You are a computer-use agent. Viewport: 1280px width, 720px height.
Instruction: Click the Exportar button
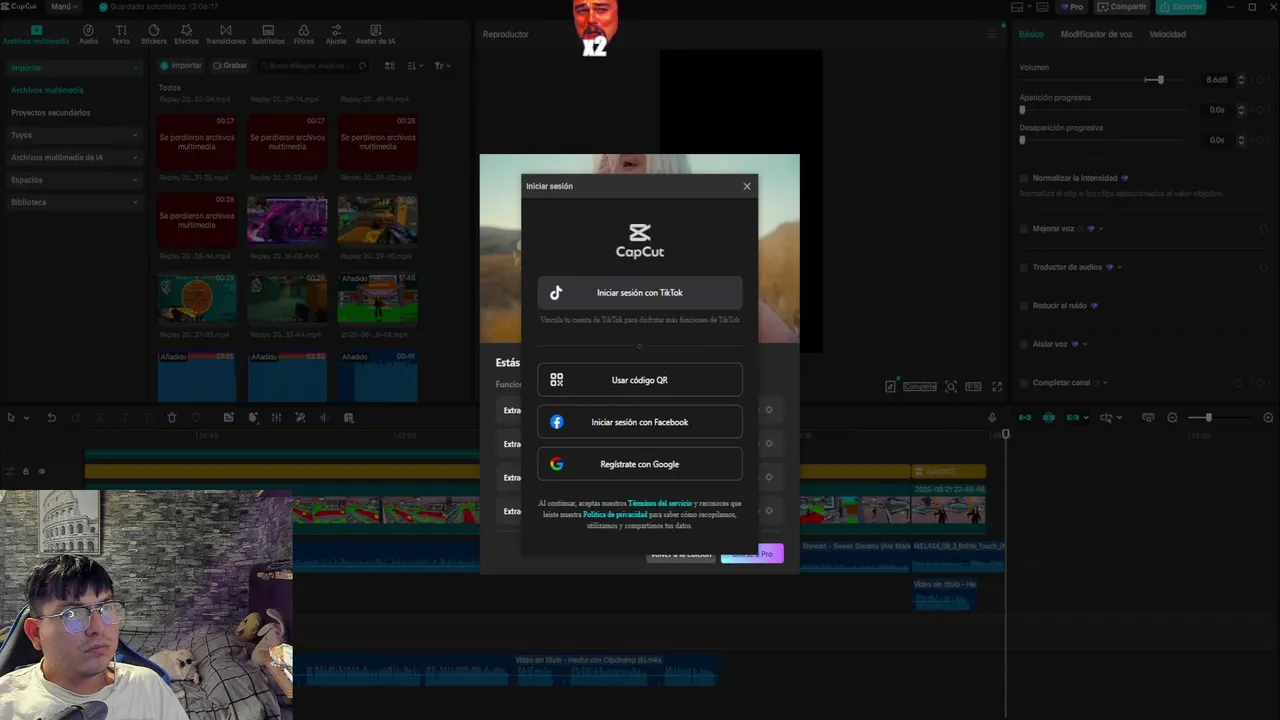coord(1181,7)
